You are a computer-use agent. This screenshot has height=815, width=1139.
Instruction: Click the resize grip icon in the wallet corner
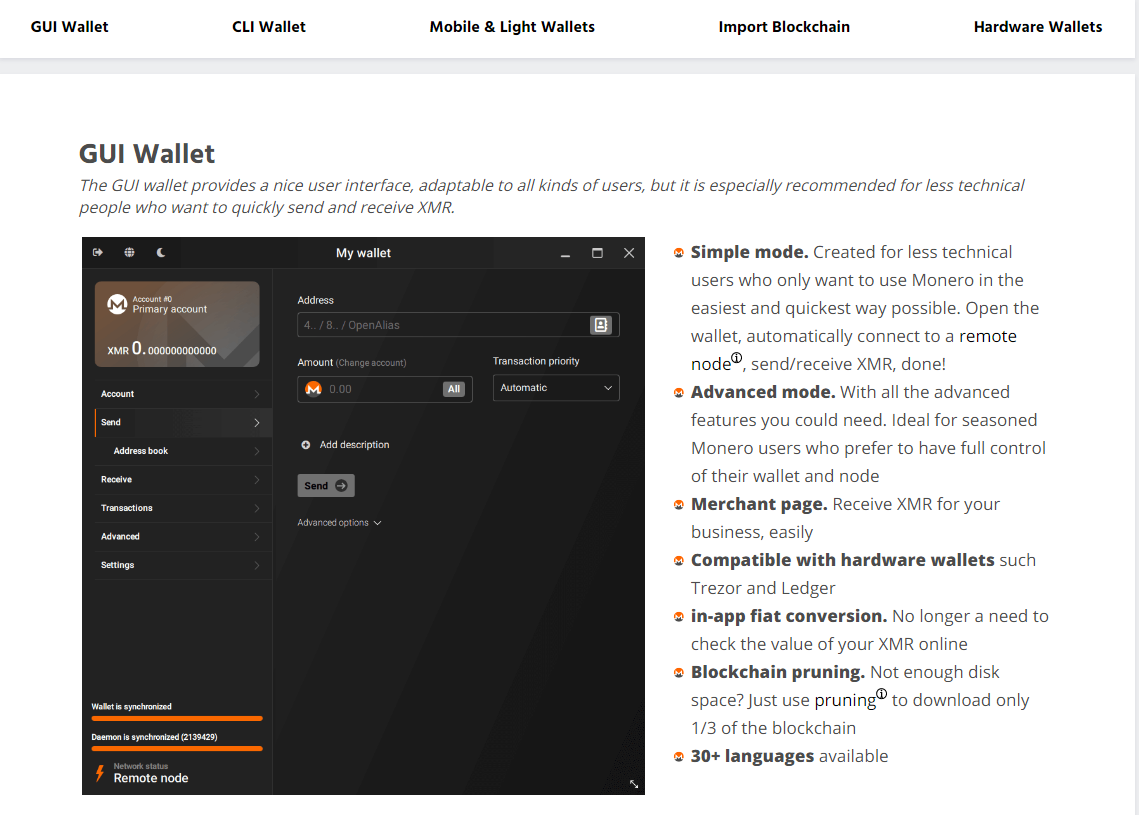click(x=633, y=784)
